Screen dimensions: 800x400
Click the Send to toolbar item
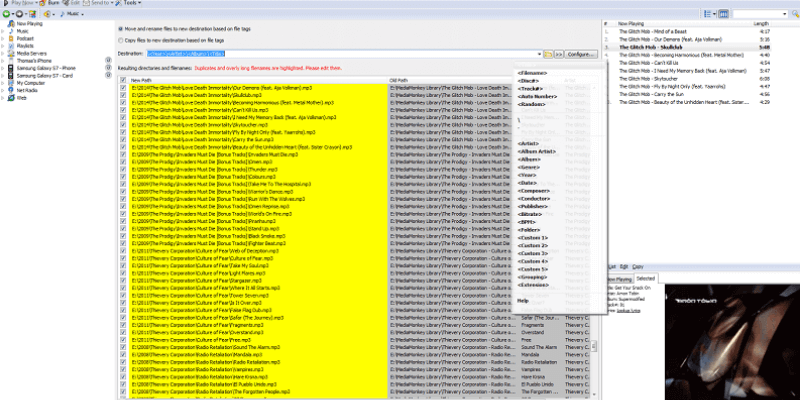98,3
